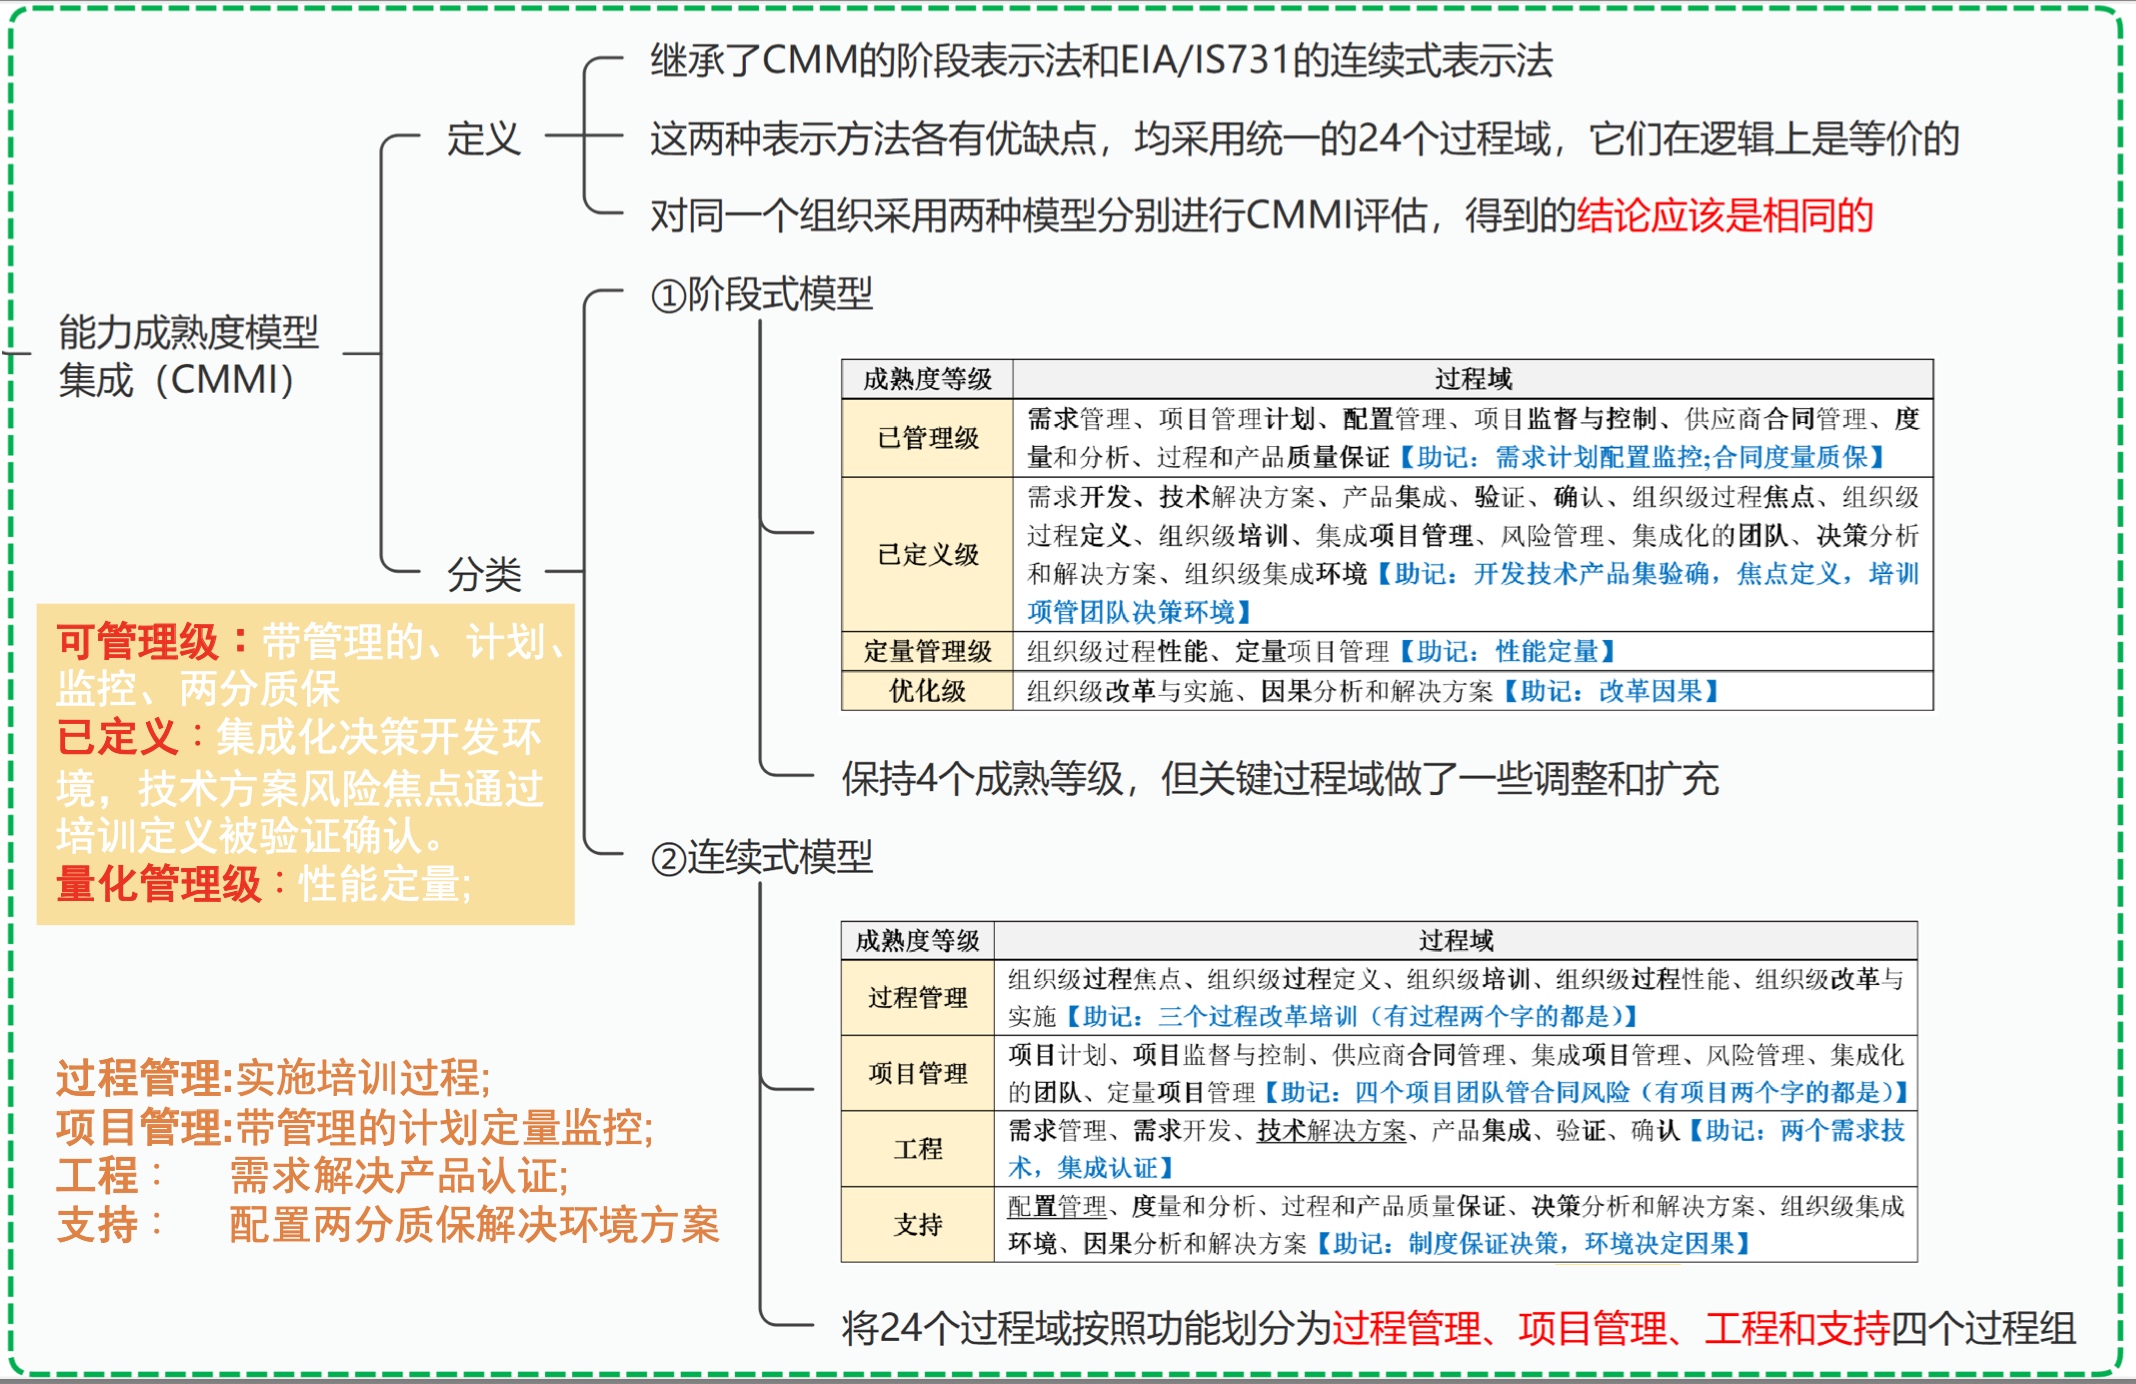Click the 分类 branch node

pyautogui.click(x=483, y=573)
